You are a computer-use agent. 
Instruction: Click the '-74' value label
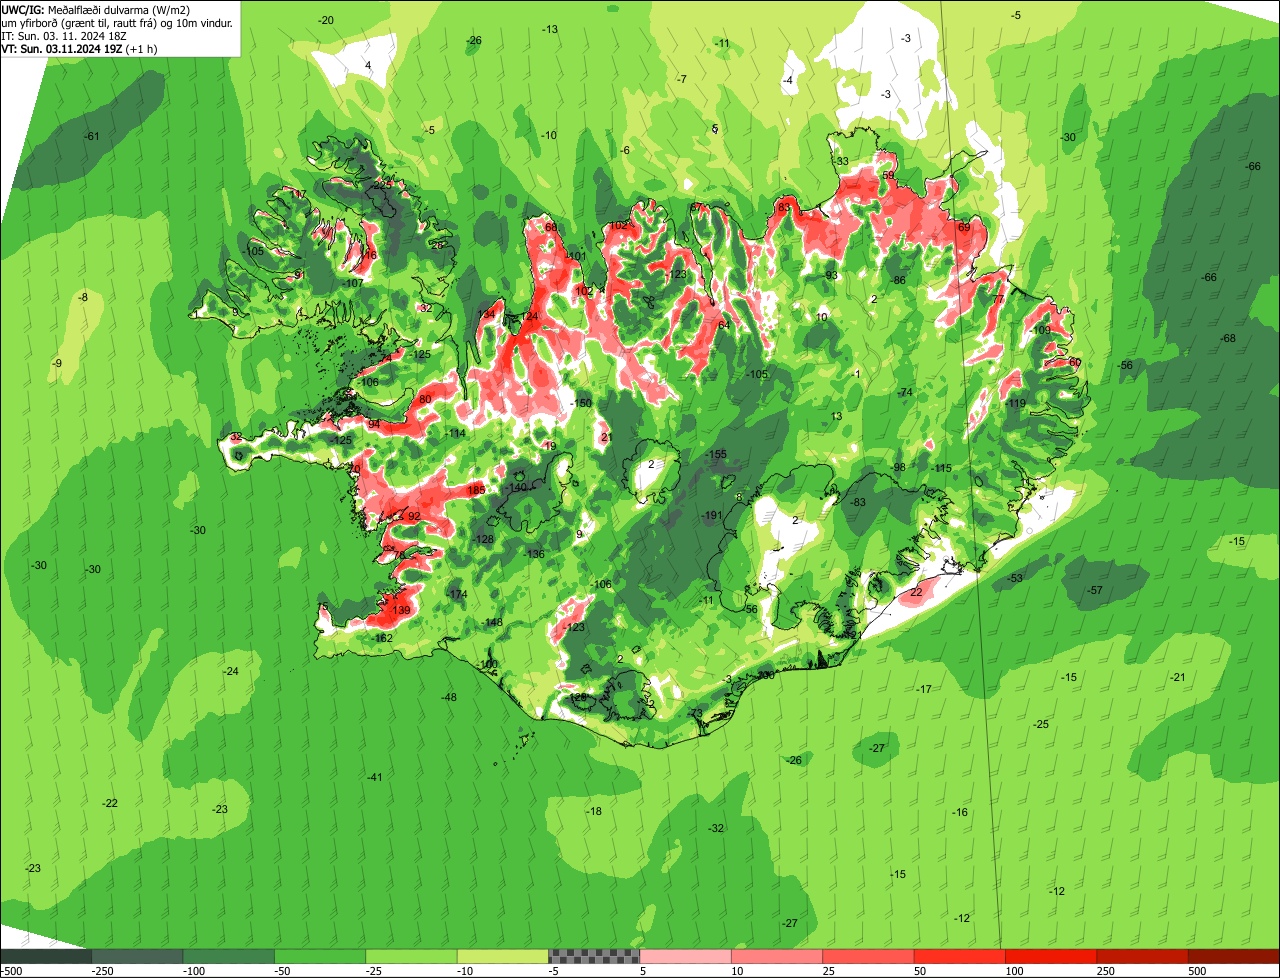click(905, 393)
